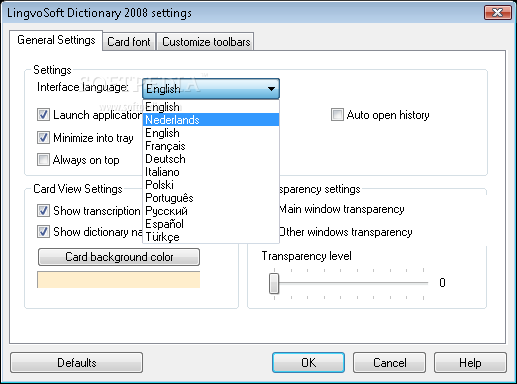Uncheck Show transcription checkbox

43,210
